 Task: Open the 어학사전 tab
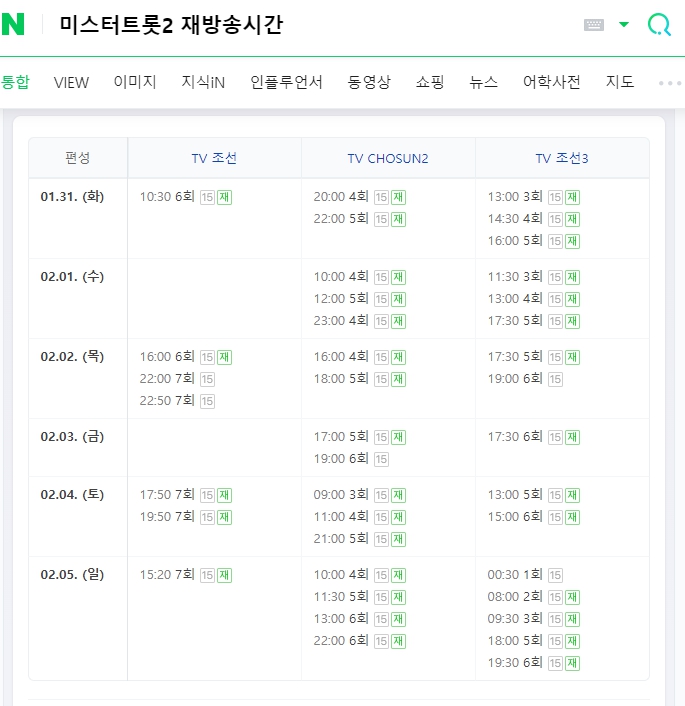pos(552,82)
